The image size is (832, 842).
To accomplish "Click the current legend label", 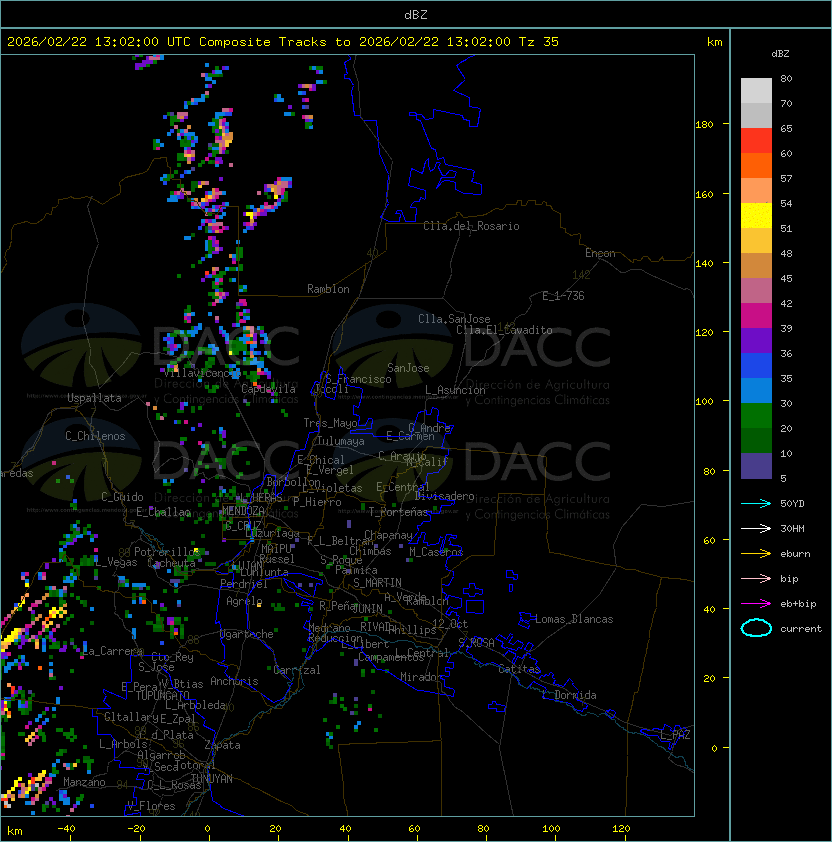I will coord(801,628).
